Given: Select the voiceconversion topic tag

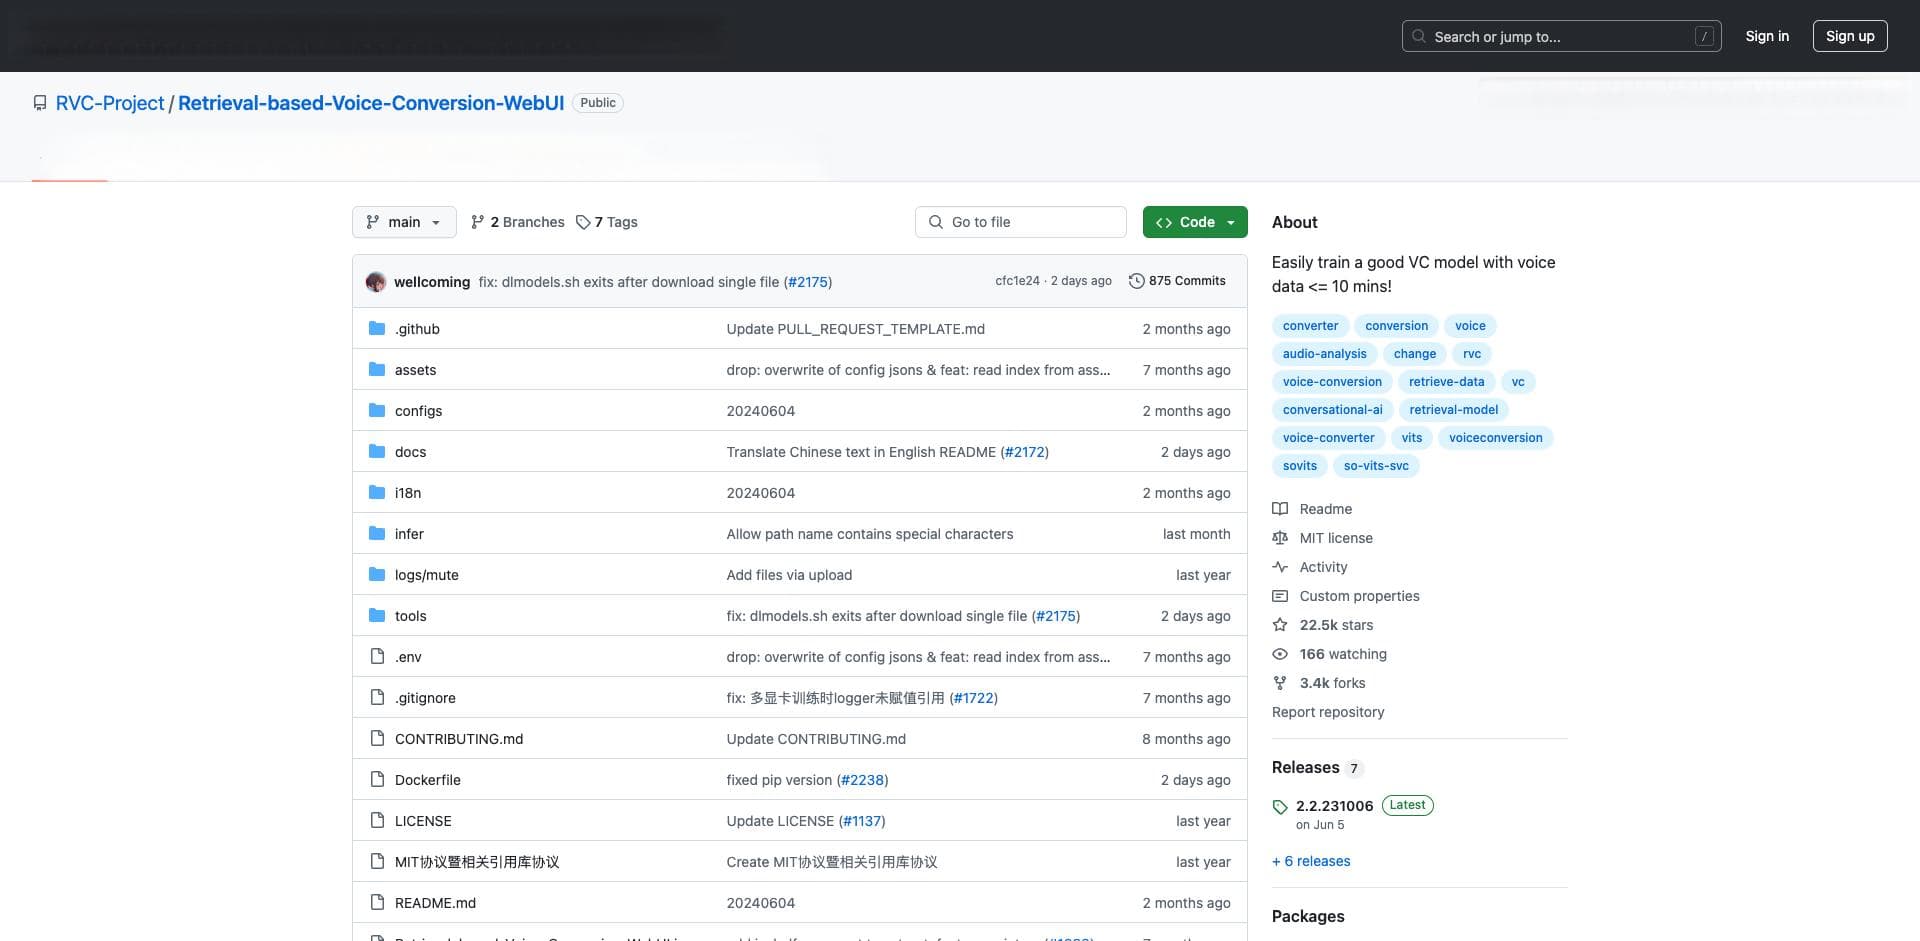Looking at the screenshot, I should (1495, 438).
